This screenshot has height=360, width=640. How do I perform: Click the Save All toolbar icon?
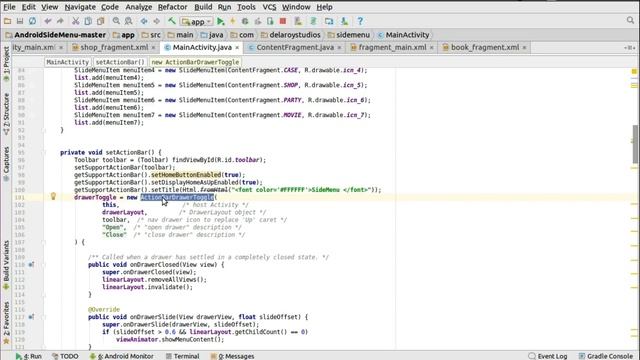(x=20, y=21)
